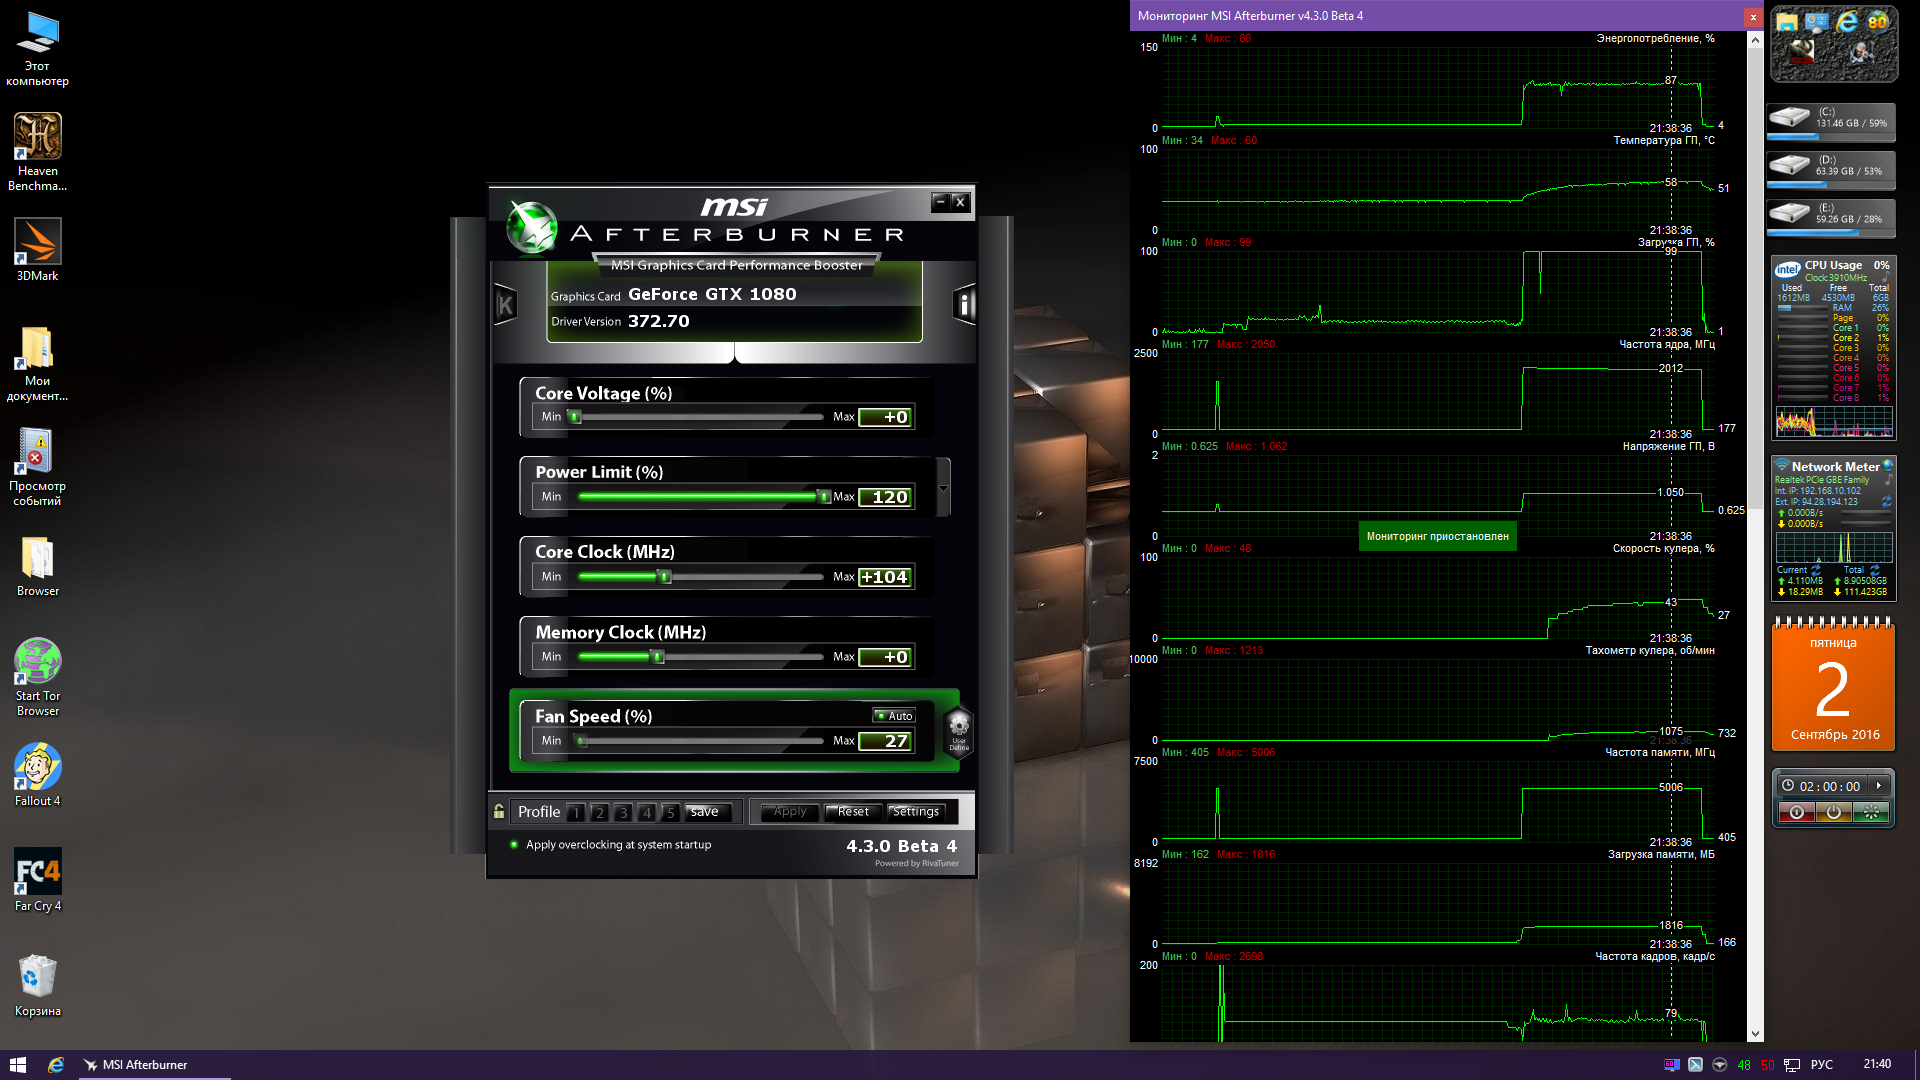Toggle the profile lock padlock icon
This screenshot has height=1080, width=1920.
coord(499,811)
